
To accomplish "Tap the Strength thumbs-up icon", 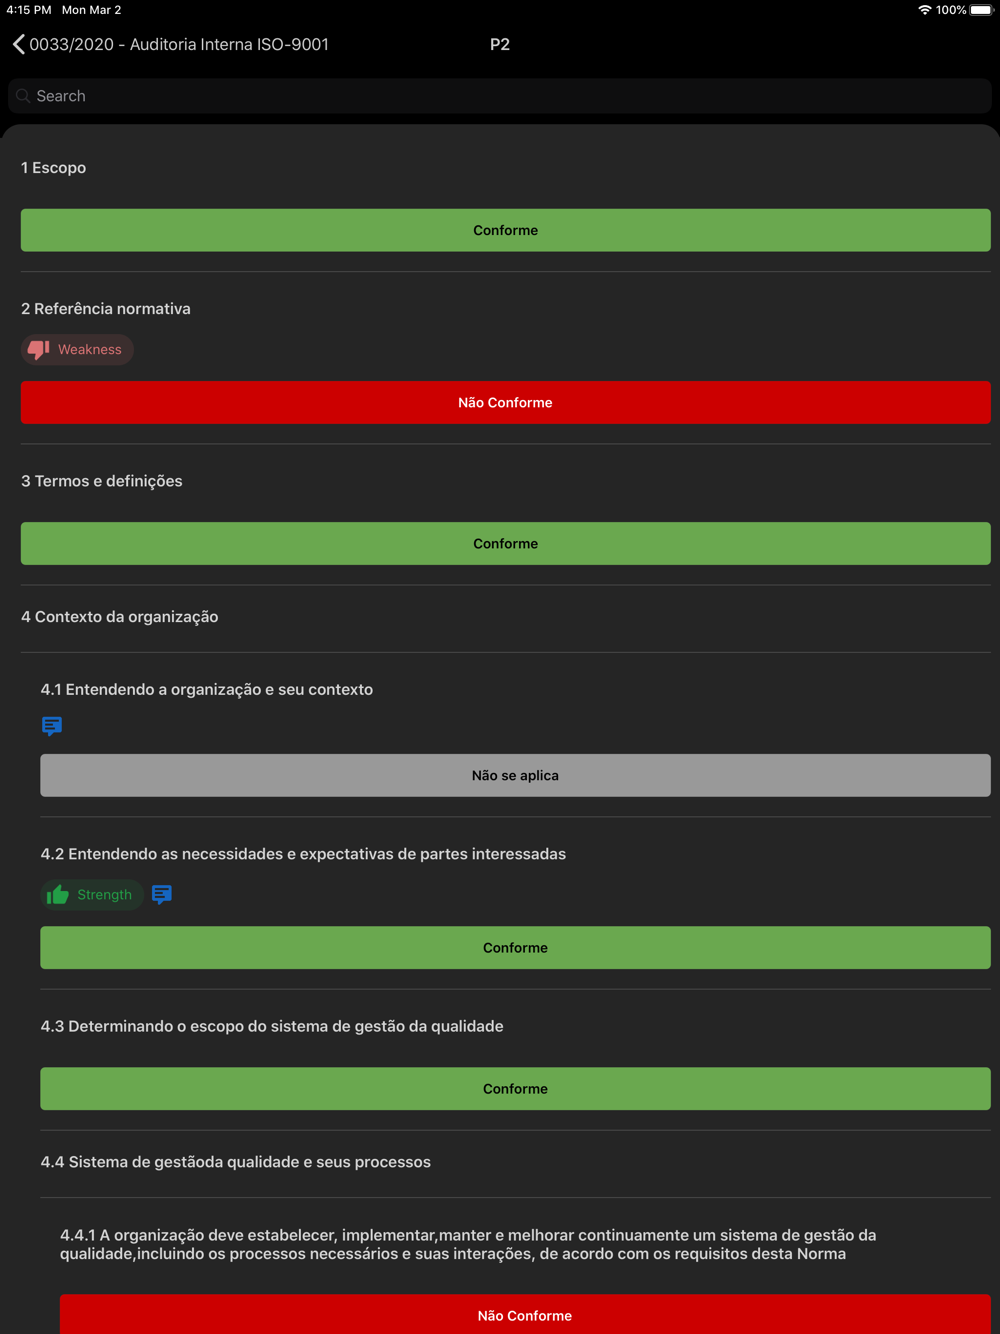I will click(x=58, y=894).
